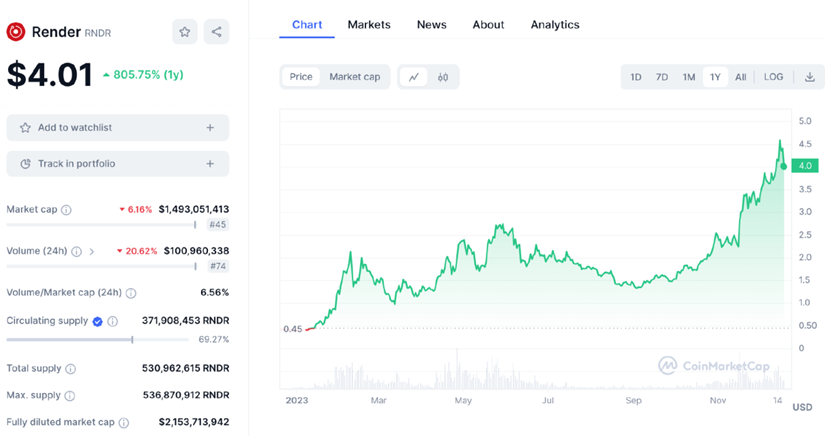
Task: Select the All time range button
Action: (740, 77)
